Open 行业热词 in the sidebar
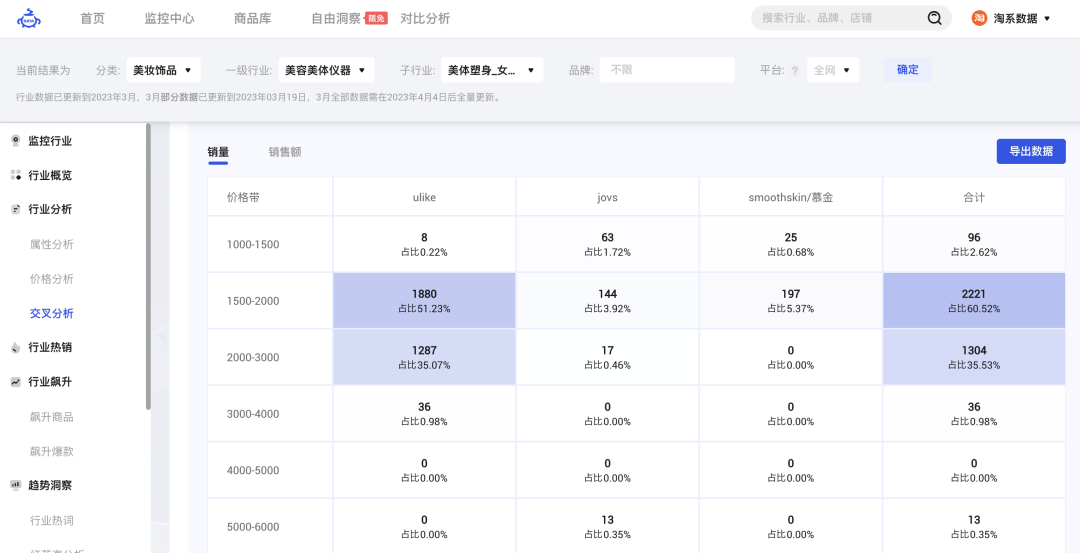The width and height of the screenshot is (1080, 553). (52, 520)
